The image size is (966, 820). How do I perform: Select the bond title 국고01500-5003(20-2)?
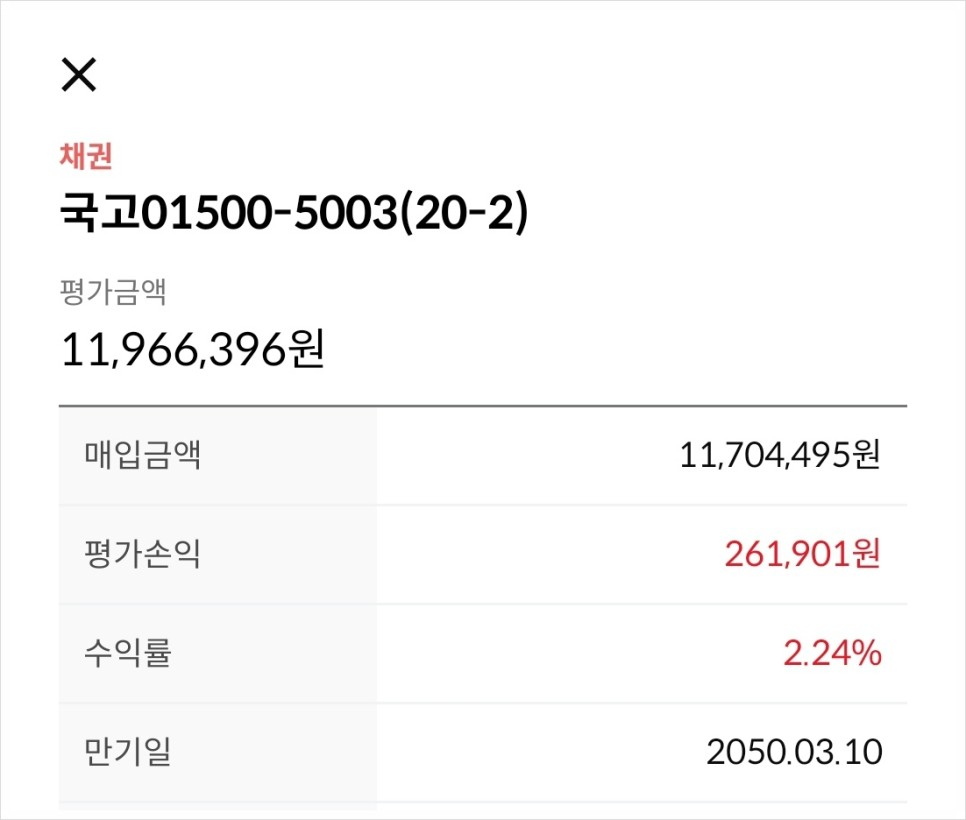pos(294,213)
